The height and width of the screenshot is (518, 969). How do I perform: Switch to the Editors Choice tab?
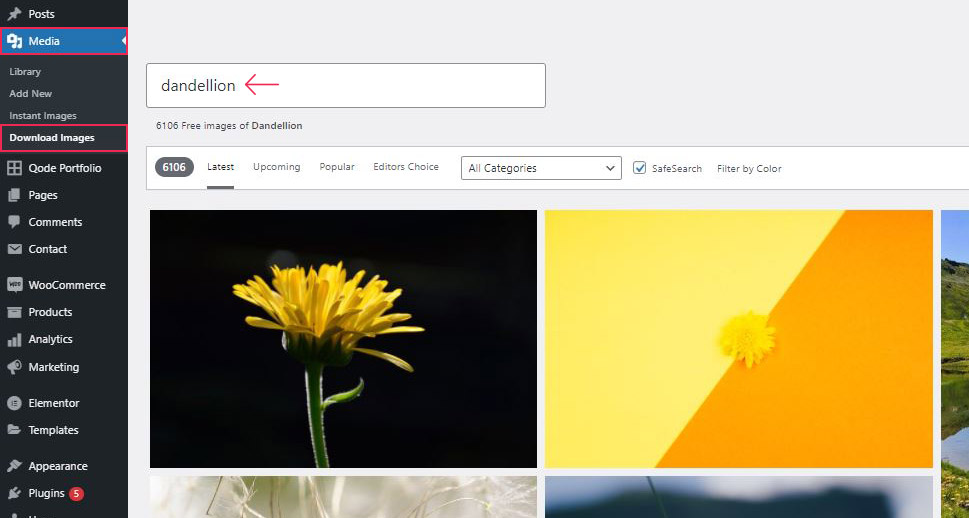click(406, 167)
